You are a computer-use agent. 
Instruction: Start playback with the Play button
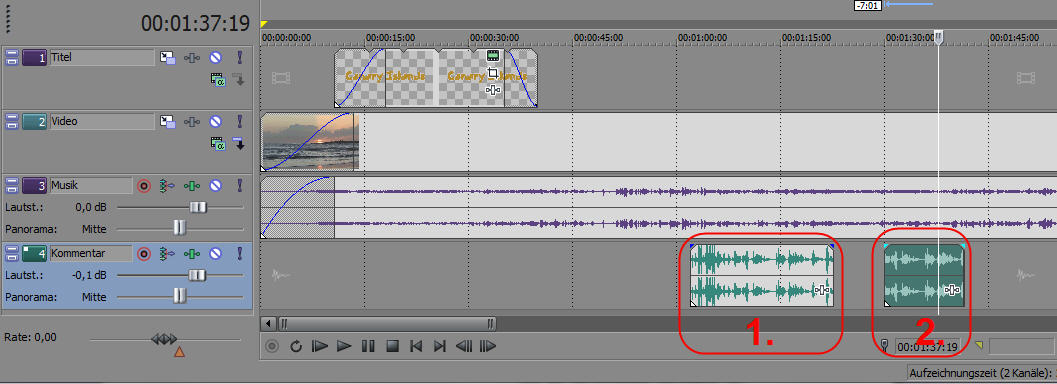(x=344, y=346)
